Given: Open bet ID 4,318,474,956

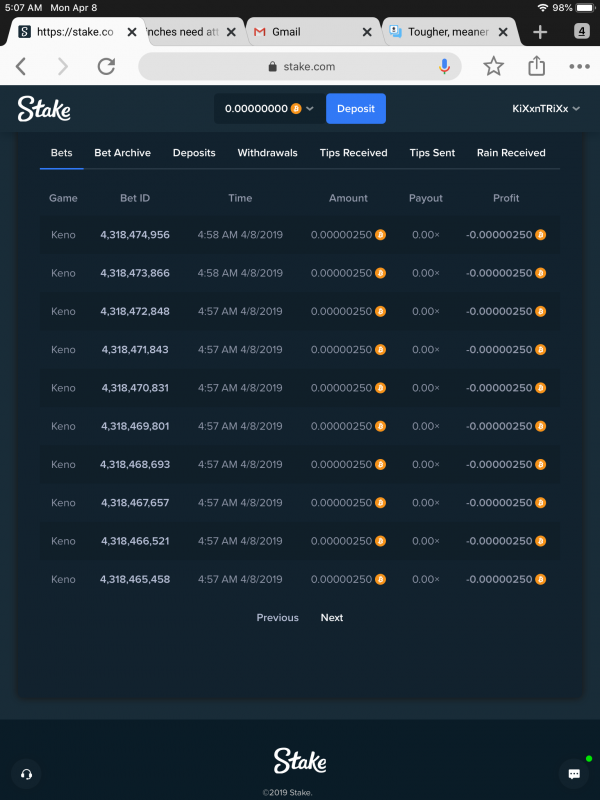Looking at the screenshot, I should (135, 235).
